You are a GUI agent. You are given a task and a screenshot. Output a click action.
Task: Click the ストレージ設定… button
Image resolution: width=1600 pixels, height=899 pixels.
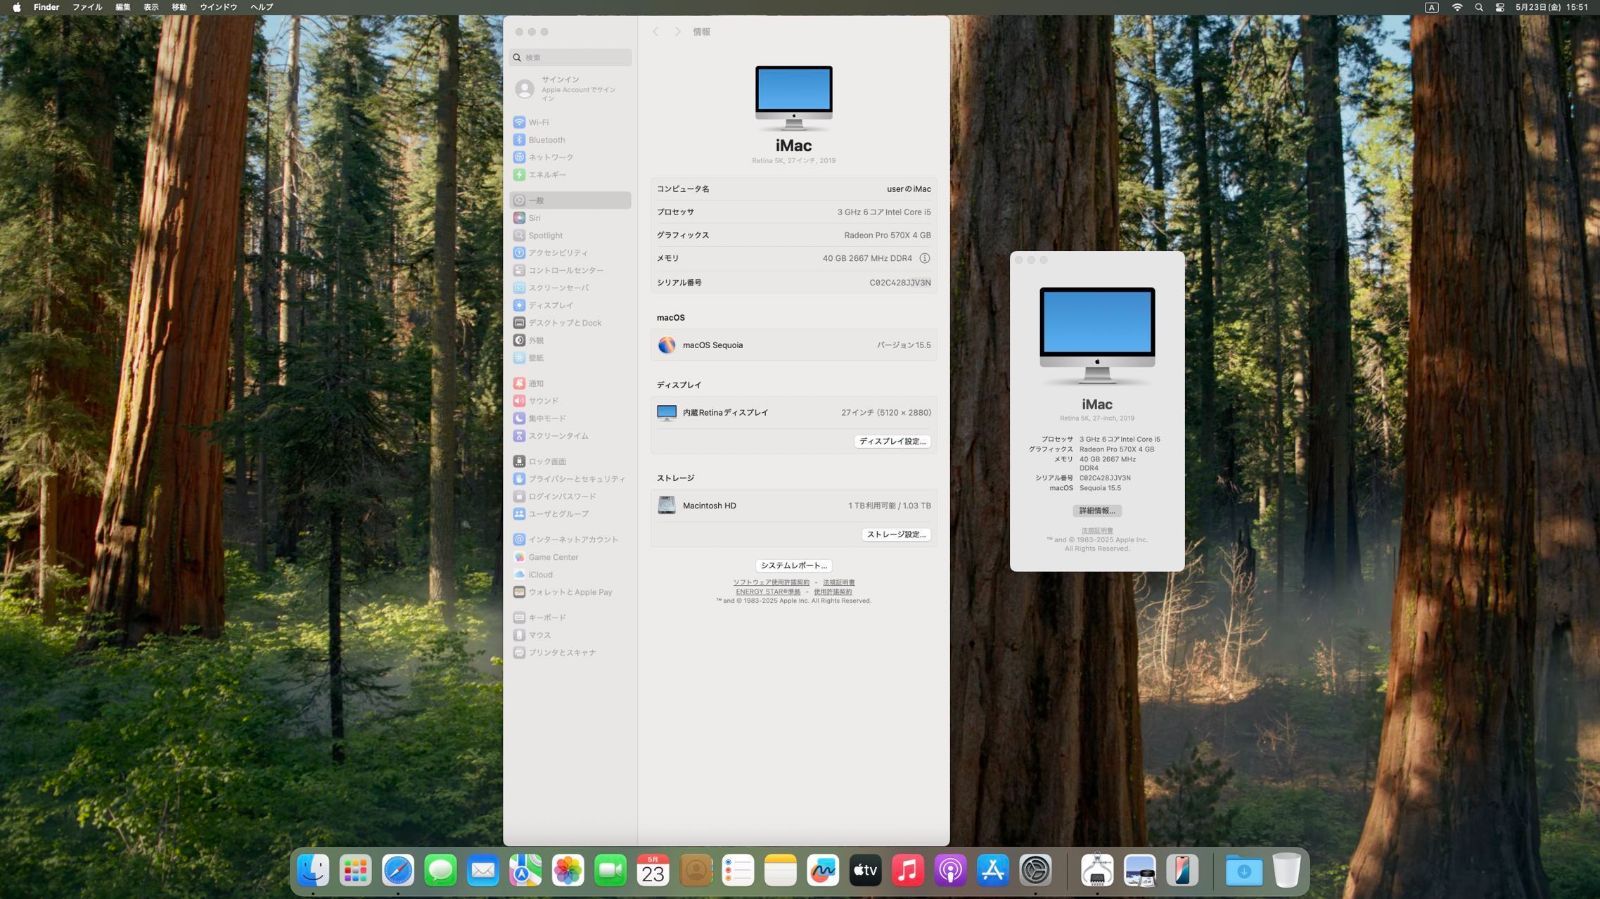(897, 535)
